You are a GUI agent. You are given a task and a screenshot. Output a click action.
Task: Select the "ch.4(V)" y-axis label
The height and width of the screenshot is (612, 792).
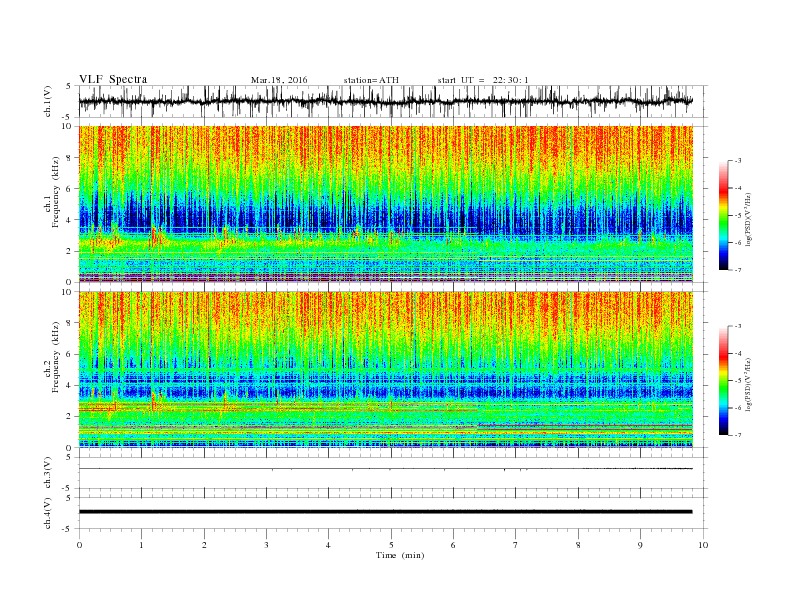tap(48, 514)
